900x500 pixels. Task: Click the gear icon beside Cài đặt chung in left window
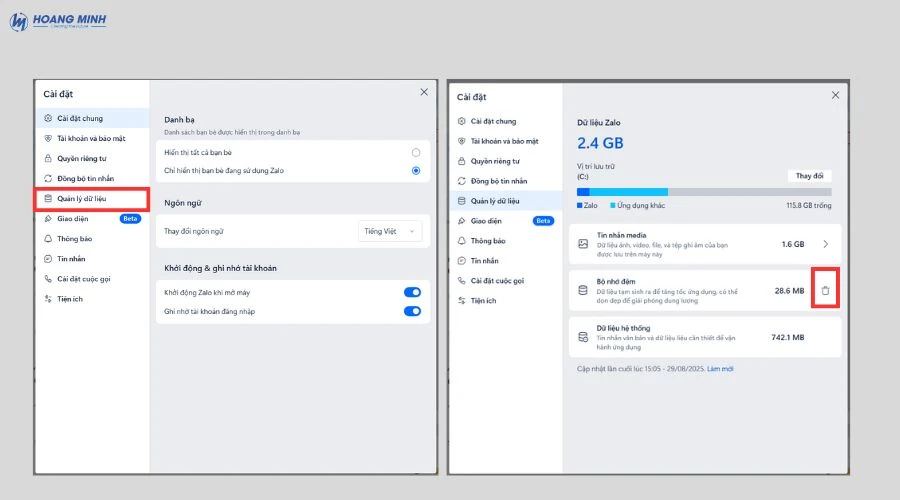click(x=48, y=118)
